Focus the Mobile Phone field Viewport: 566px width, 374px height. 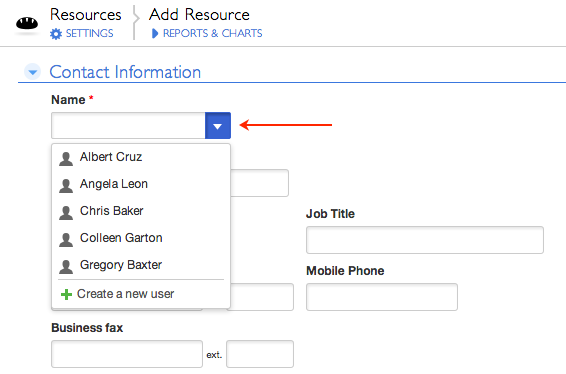coord(382,297)
